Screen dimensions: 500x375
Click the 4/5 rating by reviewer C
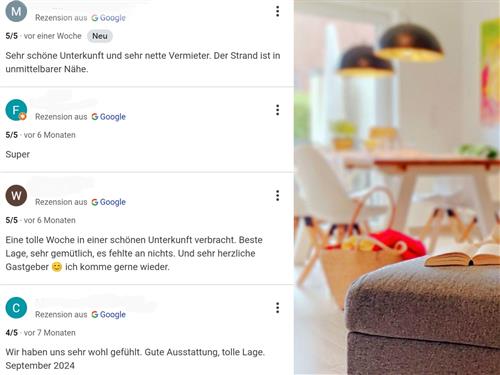click(x=12, y=333)
